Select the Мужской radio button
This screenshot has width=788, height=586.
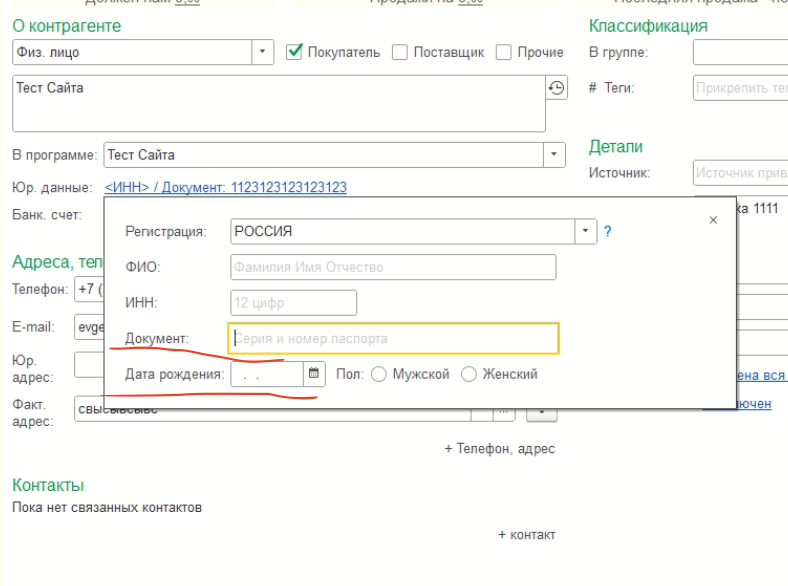(378, 374)
